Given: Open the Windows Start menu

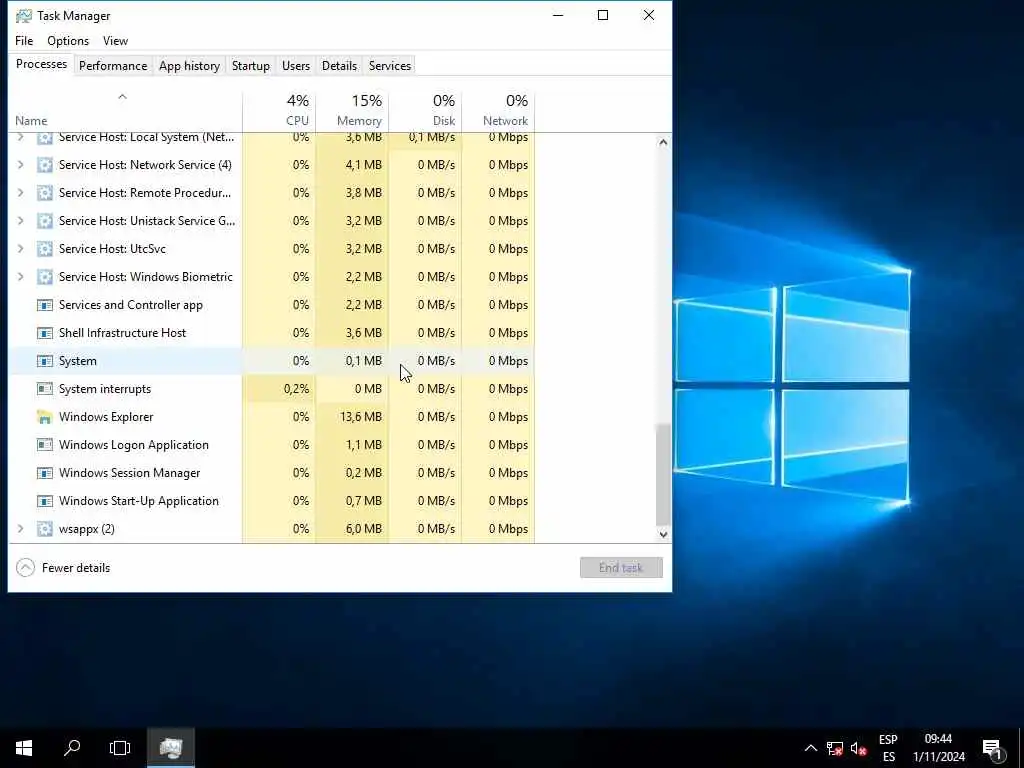Looking at the screenshot, I should click(24, 748).
